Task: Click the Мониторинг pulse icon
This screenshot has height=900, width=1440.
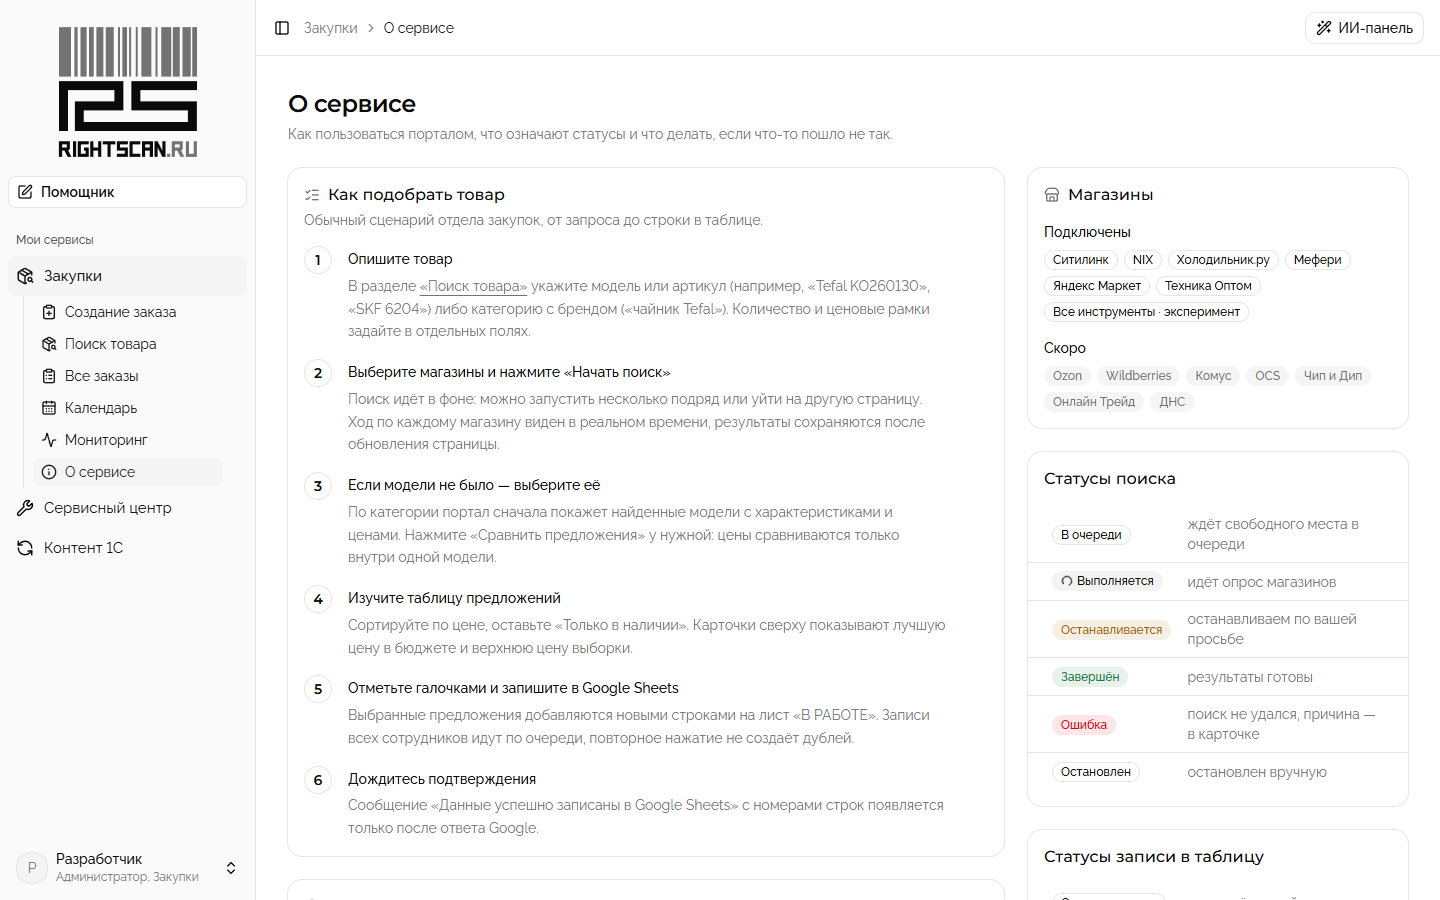Action: [x=49, y=440]
